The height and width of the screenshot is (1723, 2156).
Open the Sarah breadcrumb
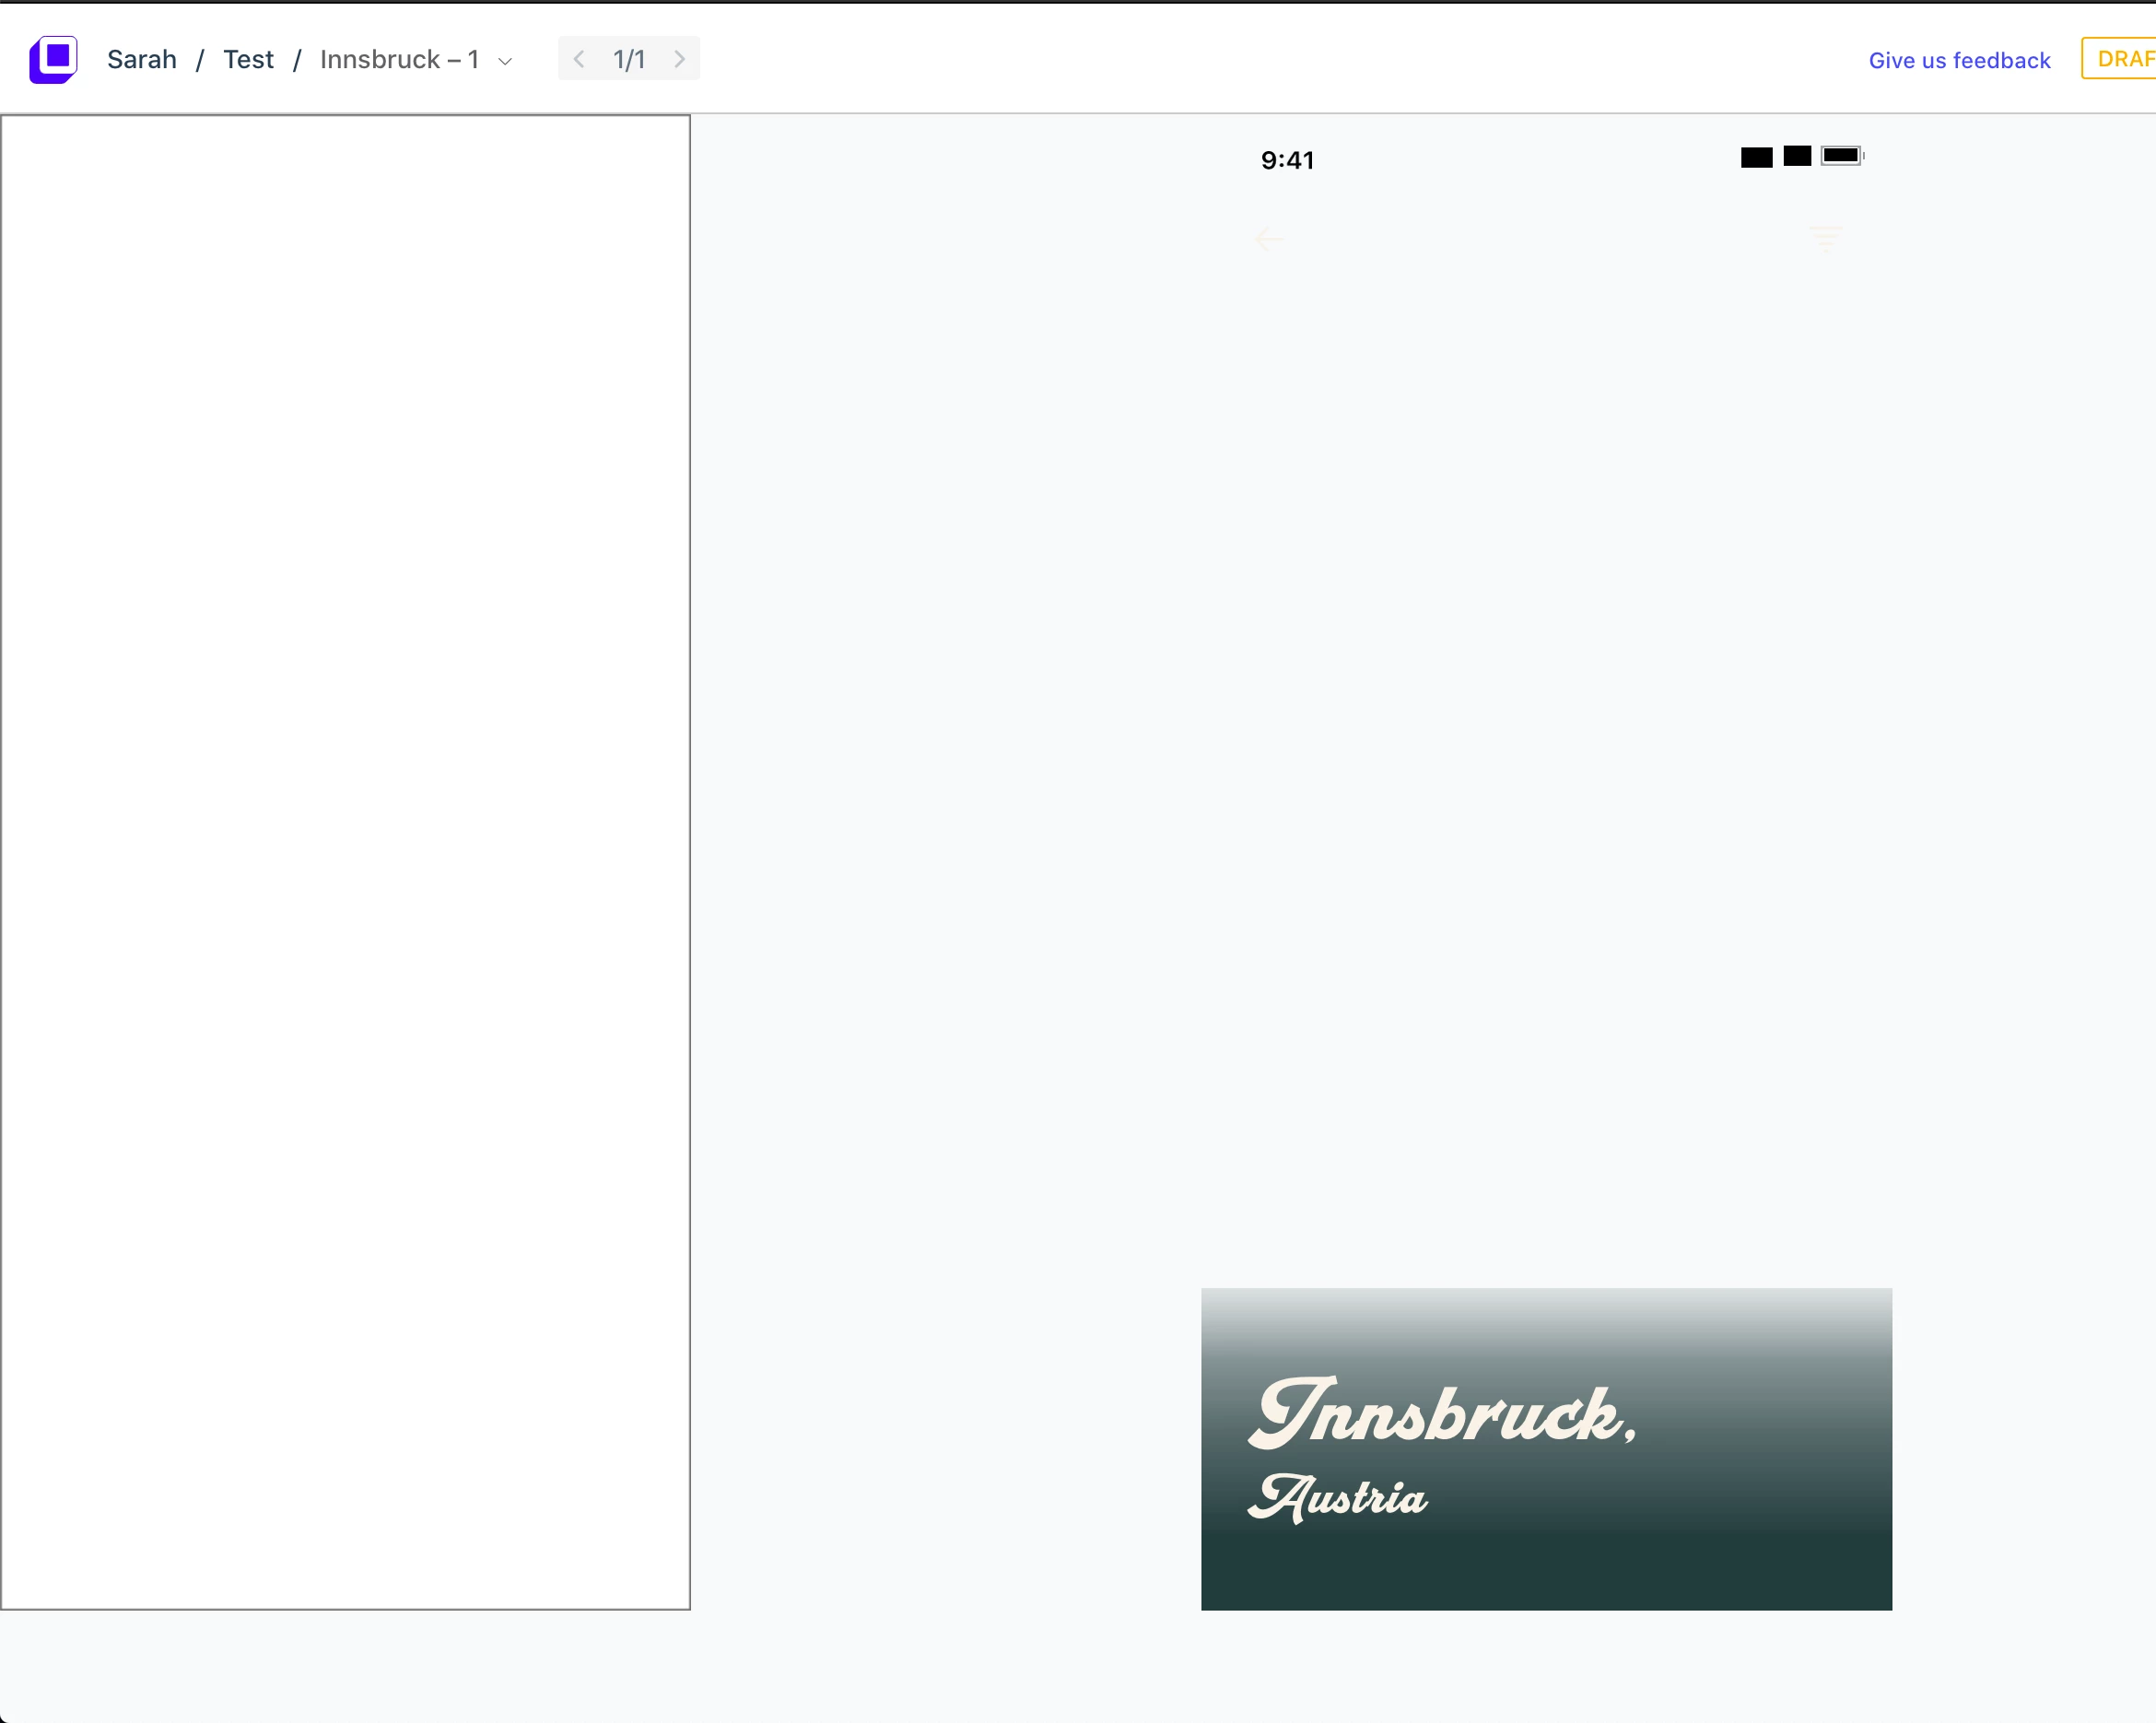[141, 60]
